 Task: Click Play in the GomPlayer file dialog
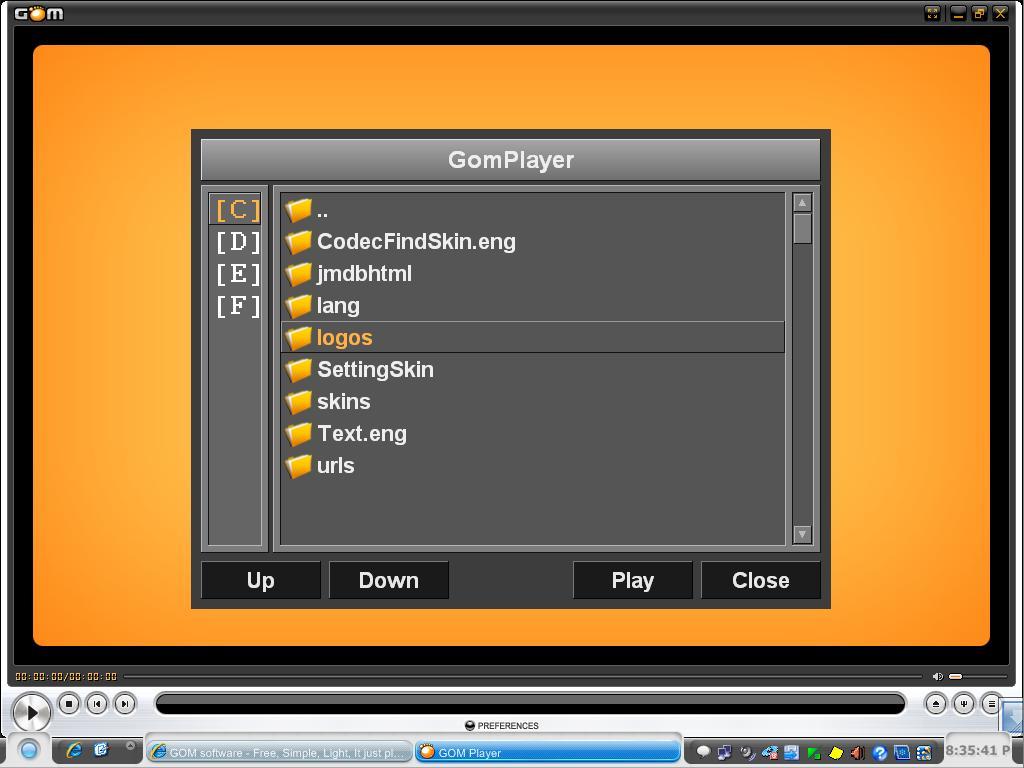pyautogui.click(x=632, y=580)
